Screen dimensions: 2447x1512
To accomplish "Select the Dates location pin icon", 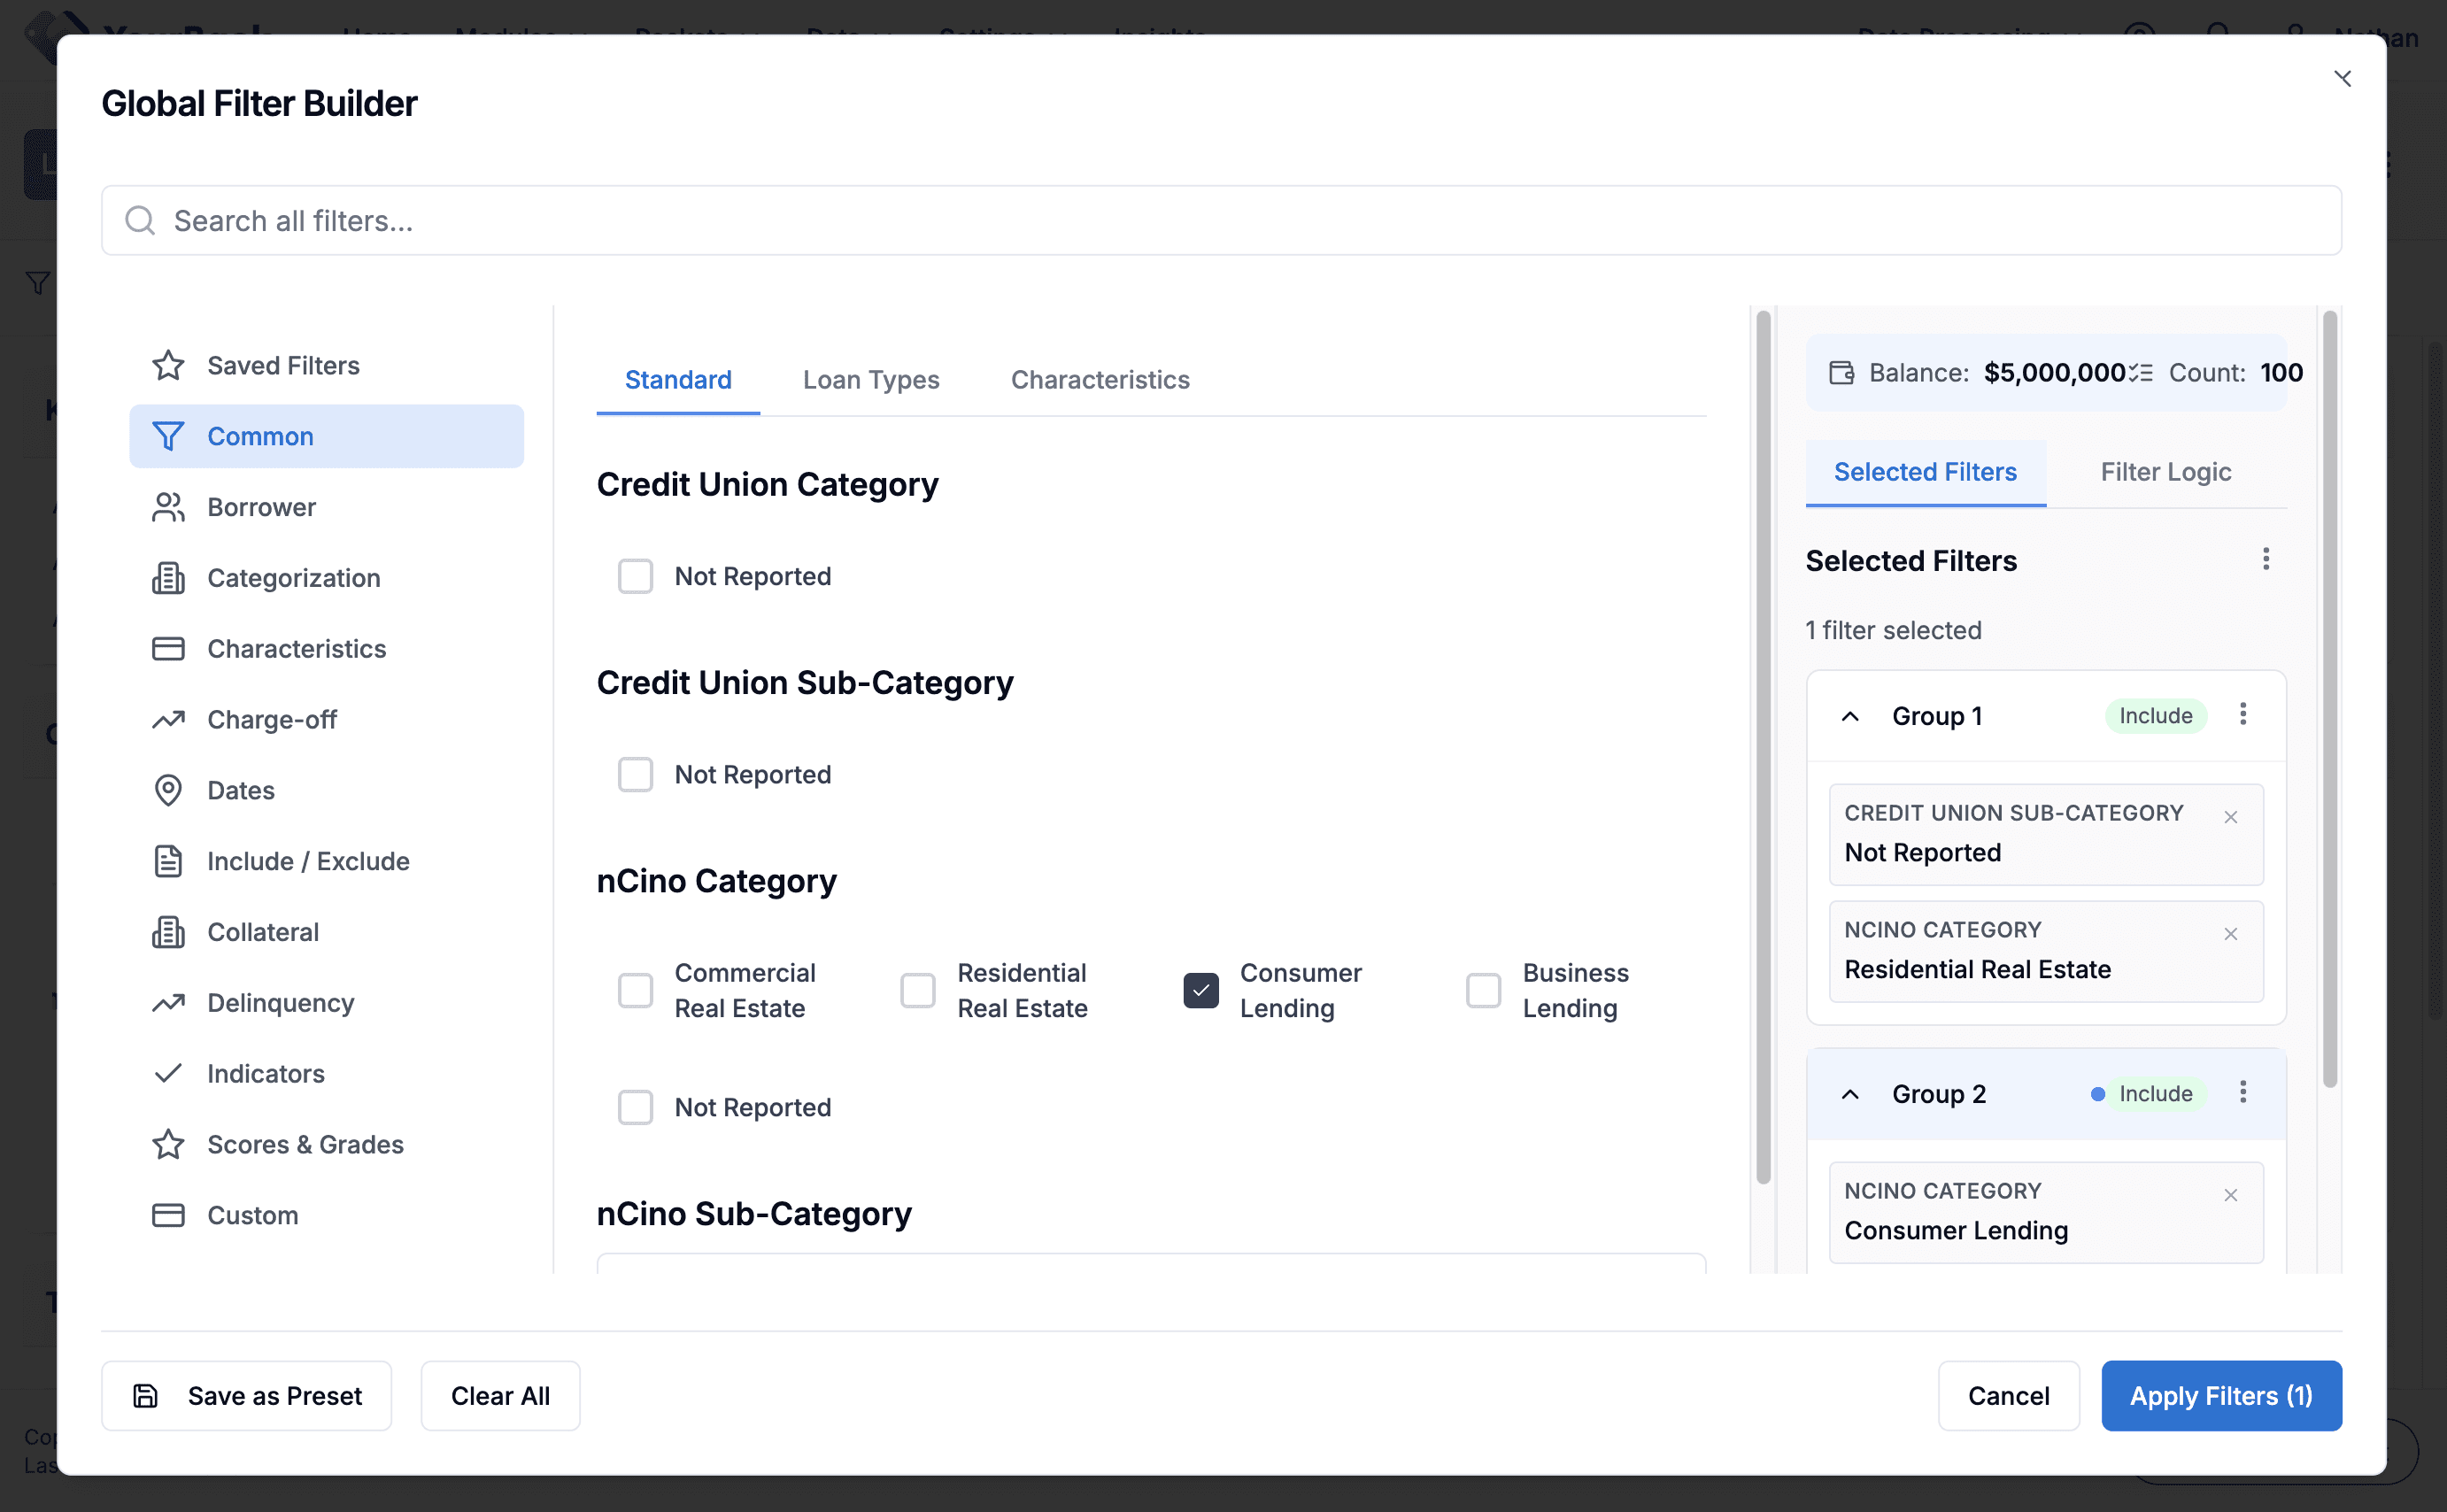I will point(168,790).
